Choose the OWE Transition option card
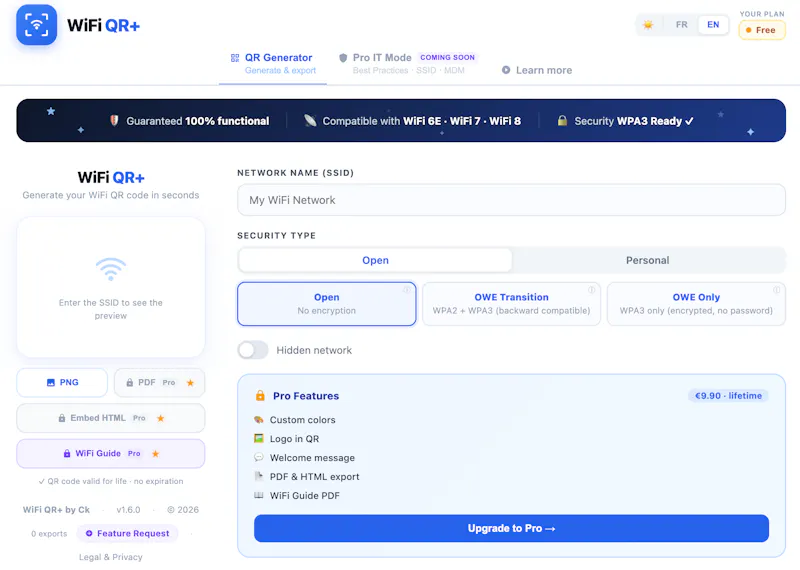This screenshot has width=800, height=570. (x=511, y=304)
